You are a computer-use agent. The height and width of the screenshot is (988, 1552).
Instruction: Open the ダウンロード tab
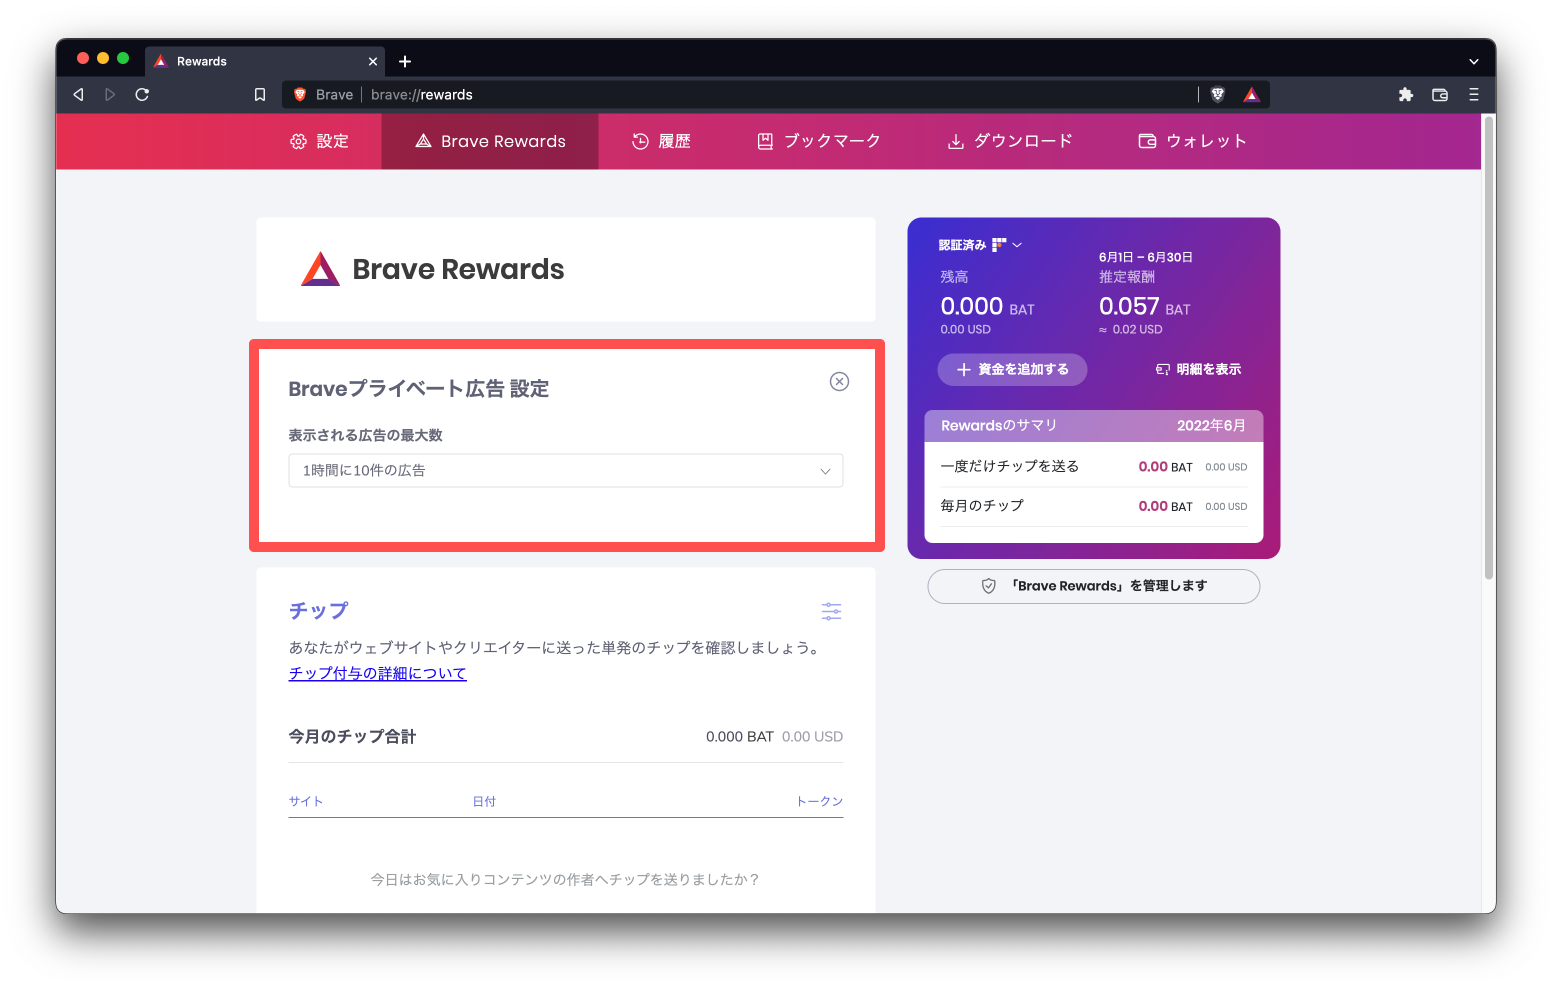coord(1010,141)
